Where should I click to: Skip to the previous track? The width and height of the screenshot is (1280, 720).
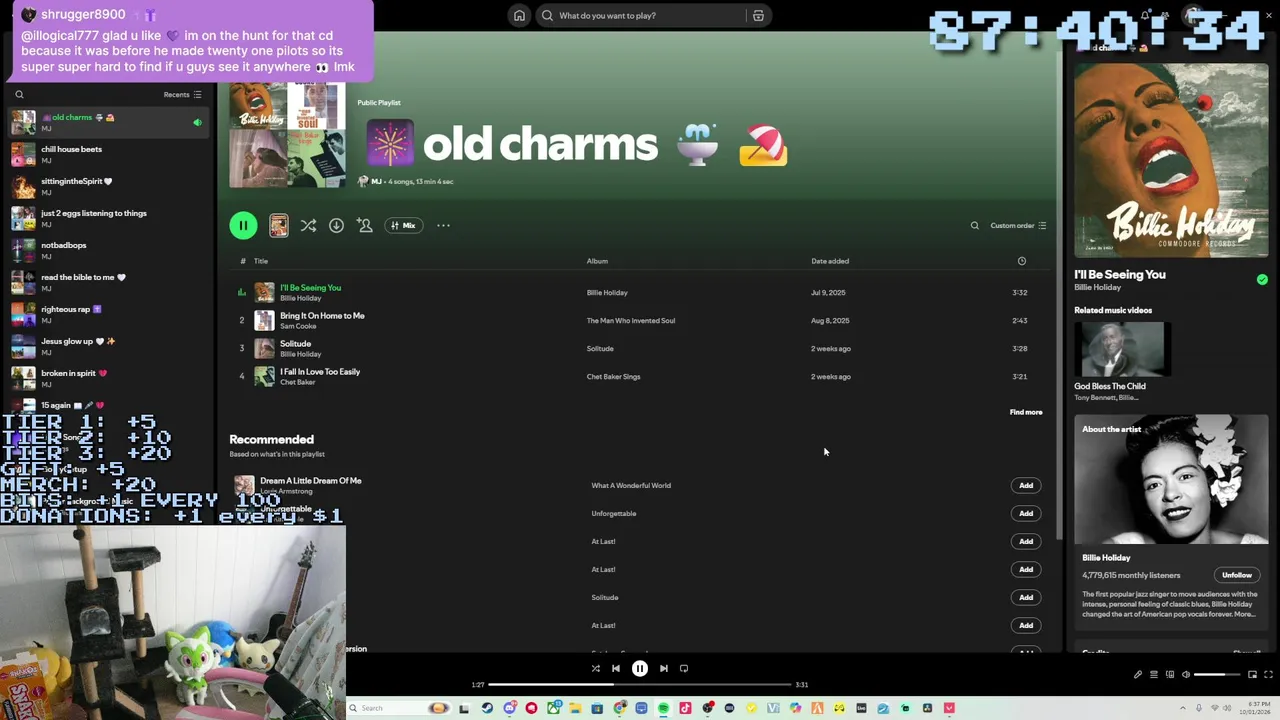[616, 668]
